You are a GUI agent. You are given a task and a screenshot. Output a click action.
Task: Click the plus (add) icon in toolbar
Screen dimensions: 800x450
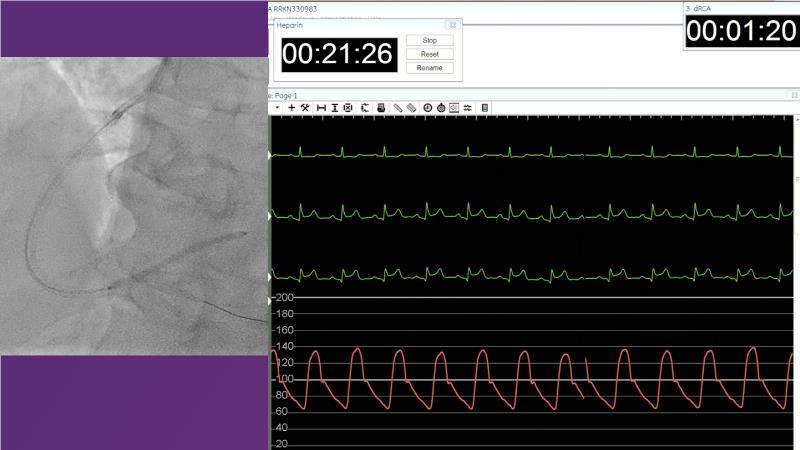pos(292,107)
